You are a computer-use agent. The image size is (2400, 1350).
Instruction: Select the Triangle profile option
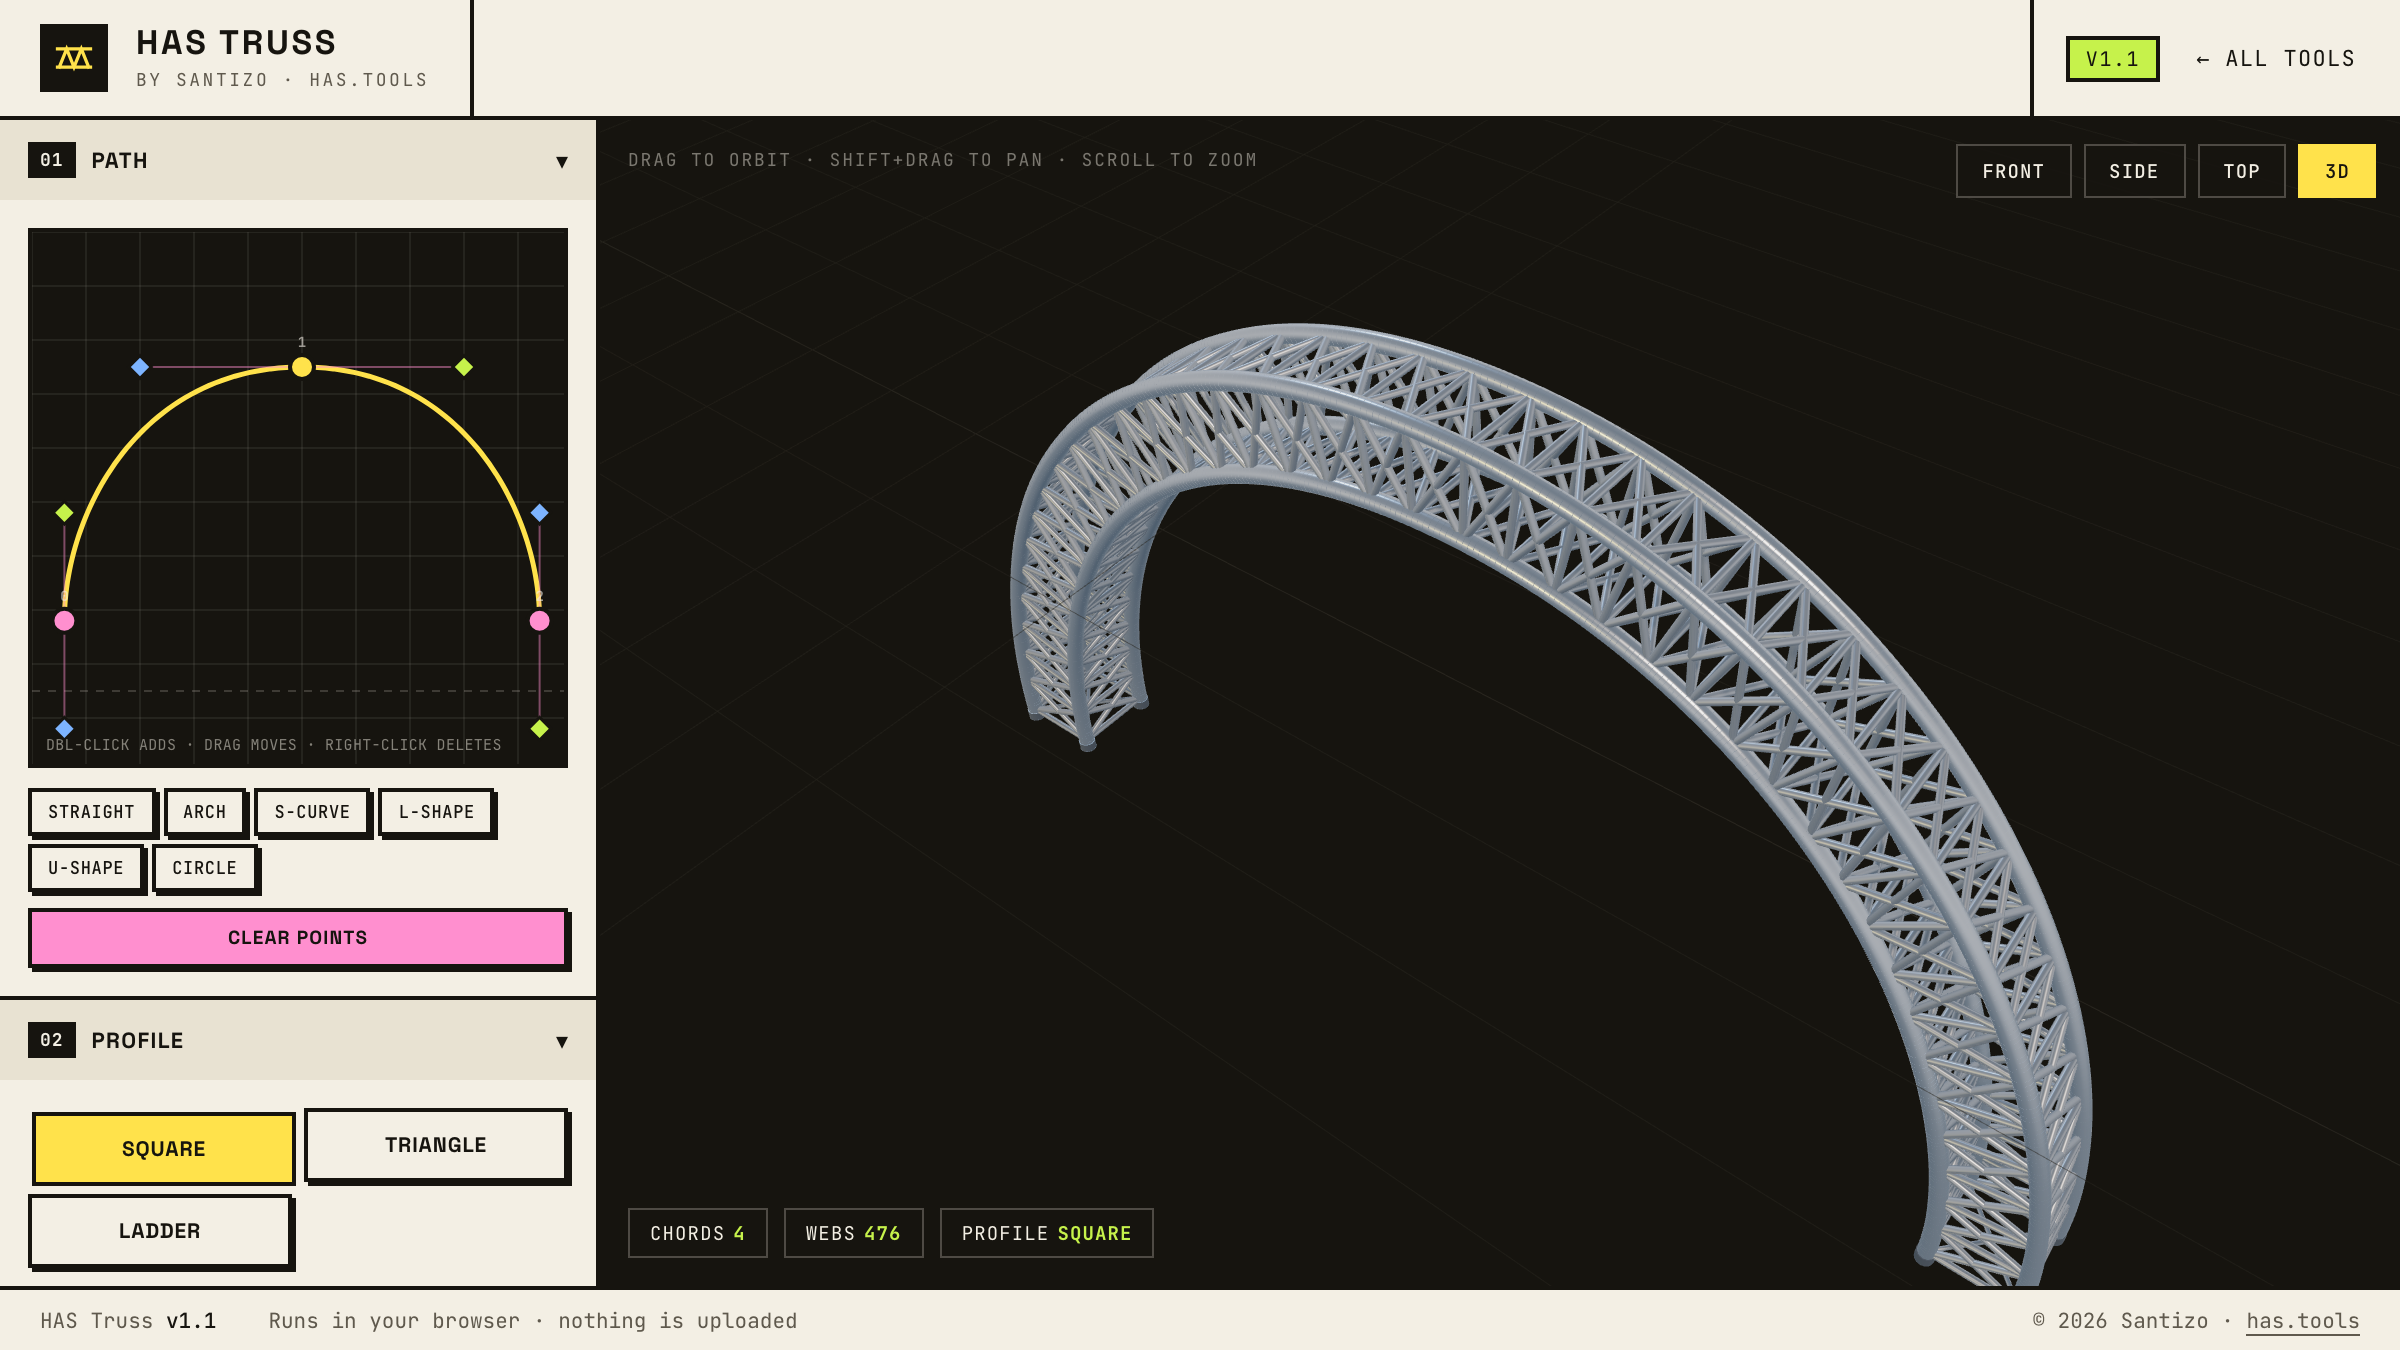[x=436, y=1145]
